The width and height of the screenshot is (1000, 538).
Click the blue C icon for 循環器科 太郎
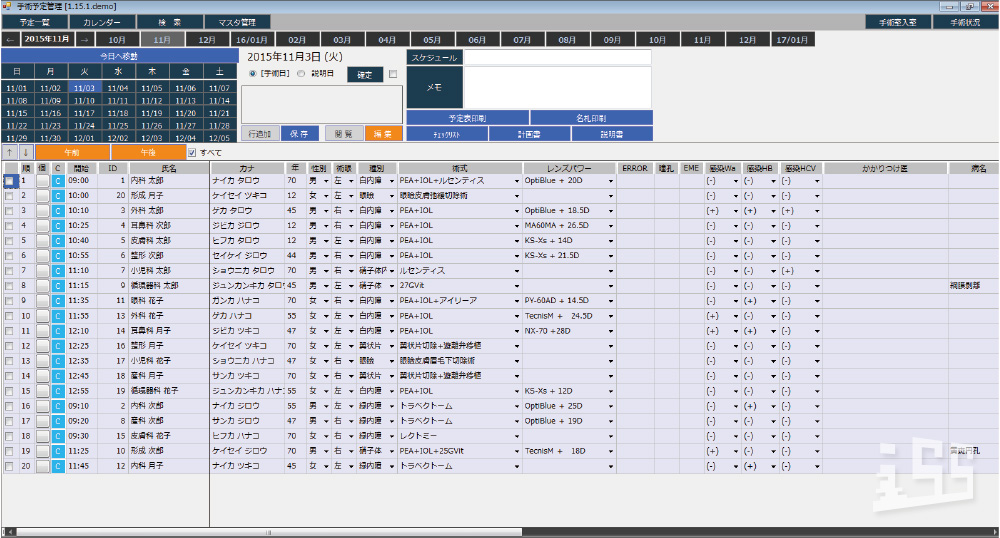[57, 286]
